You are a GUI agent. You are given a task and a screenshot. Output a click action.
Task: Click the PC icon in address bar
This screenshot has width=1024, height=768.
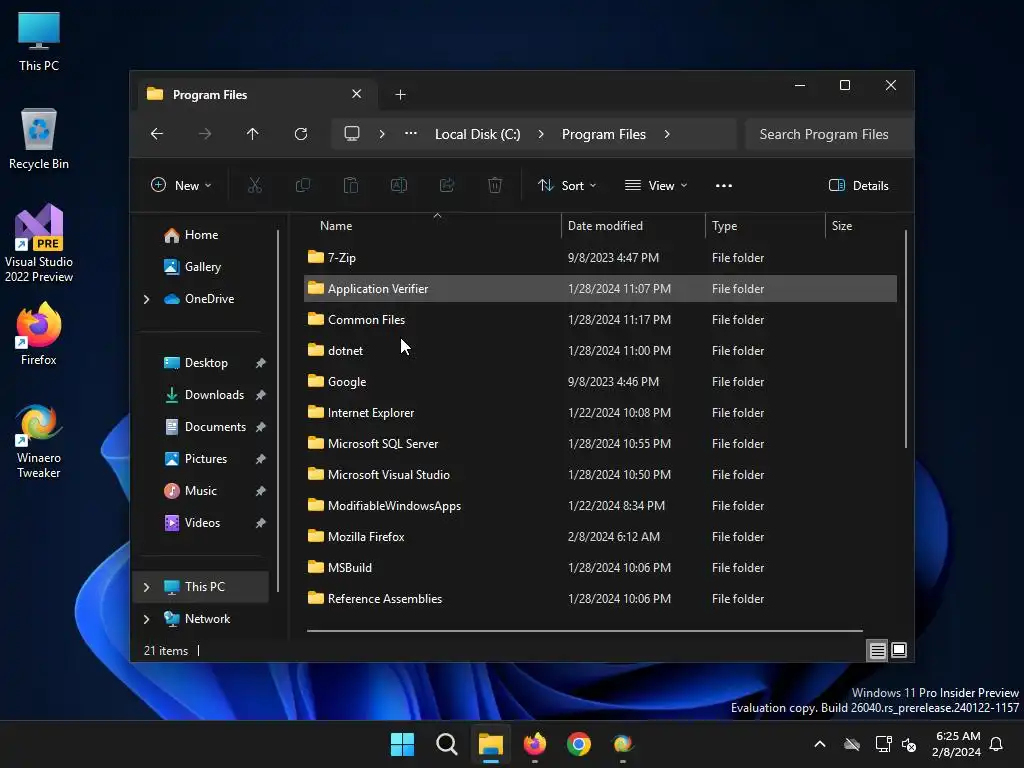pos(352,134)
